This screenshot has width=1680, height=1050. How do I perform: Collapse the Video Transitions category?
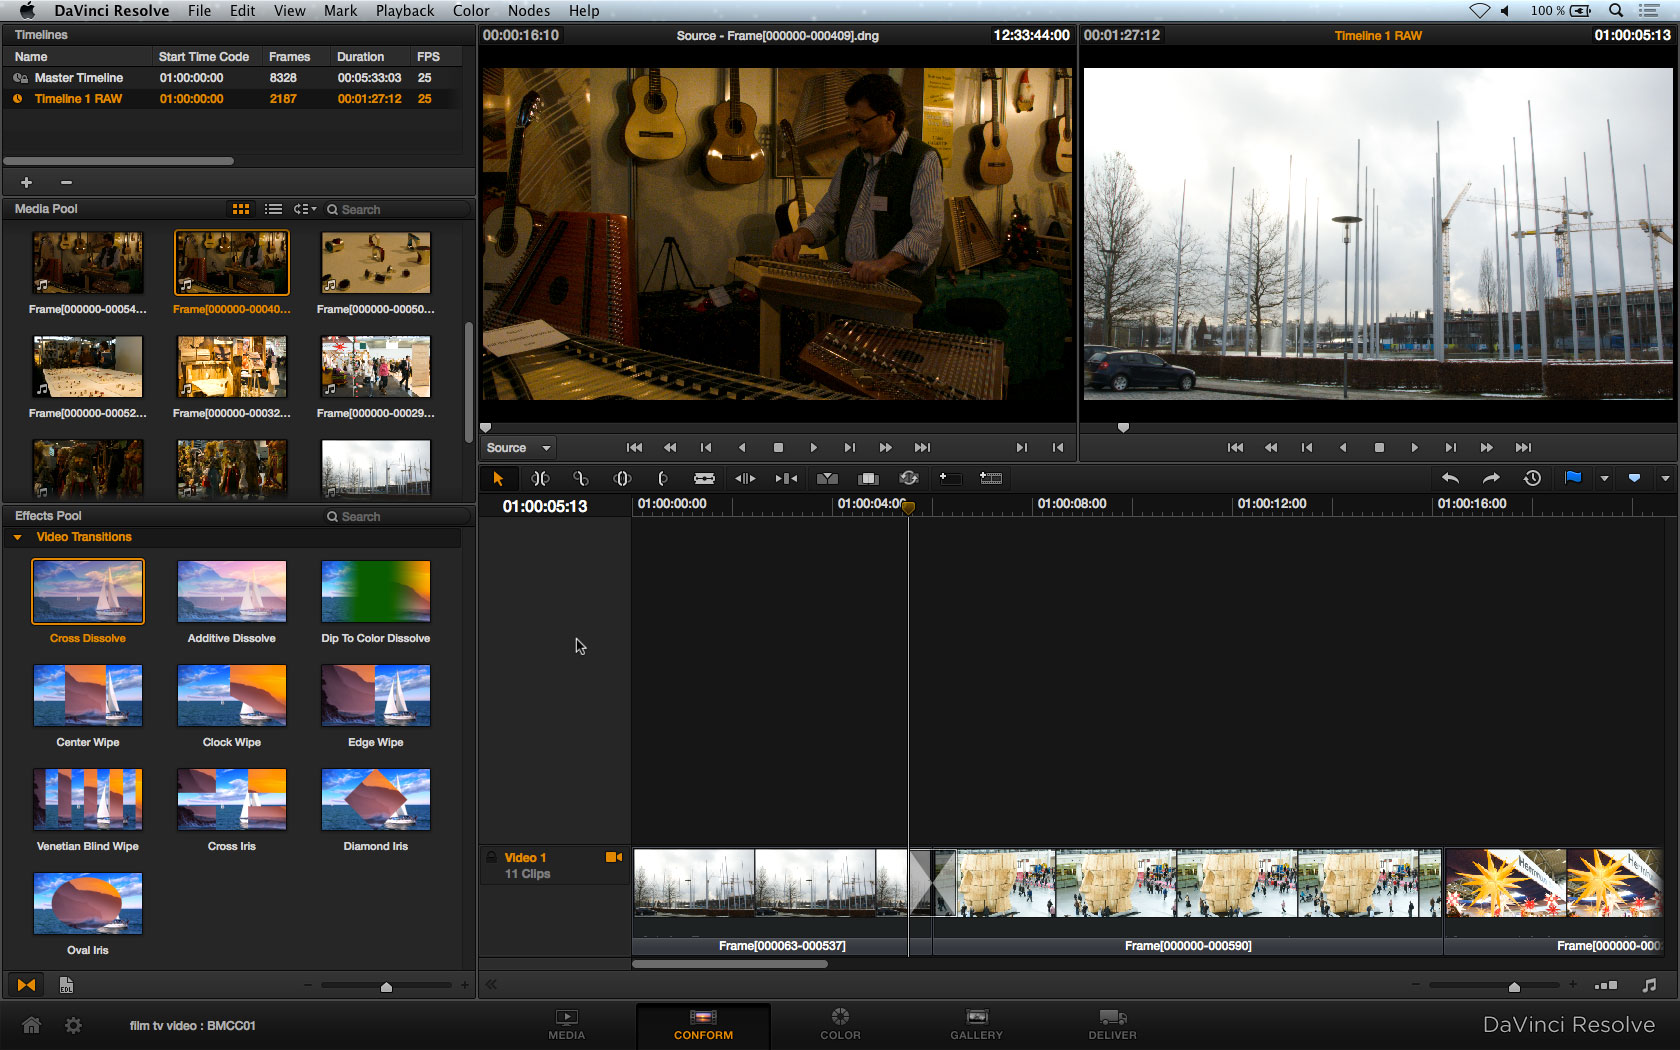click(x=17, y=537)
